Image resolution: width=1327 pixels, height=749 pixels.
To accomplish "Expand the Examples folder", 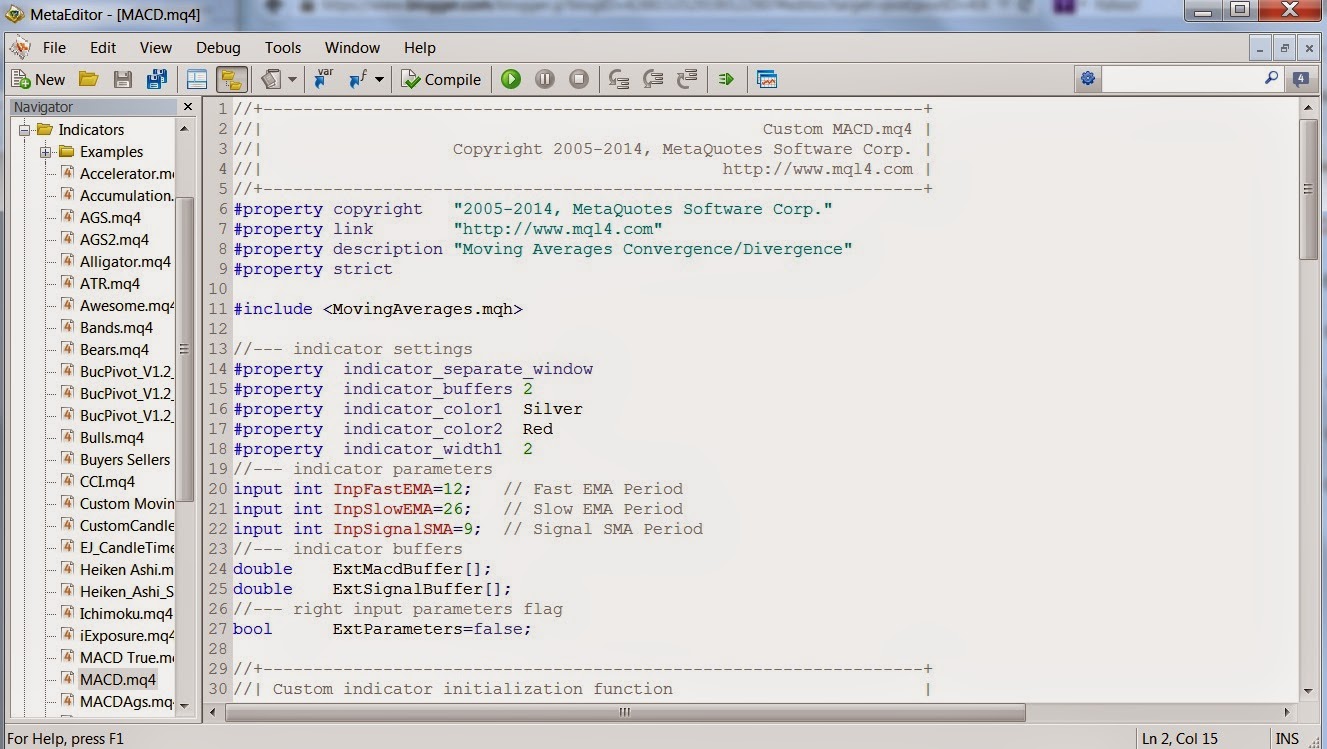I will (46, 152).
